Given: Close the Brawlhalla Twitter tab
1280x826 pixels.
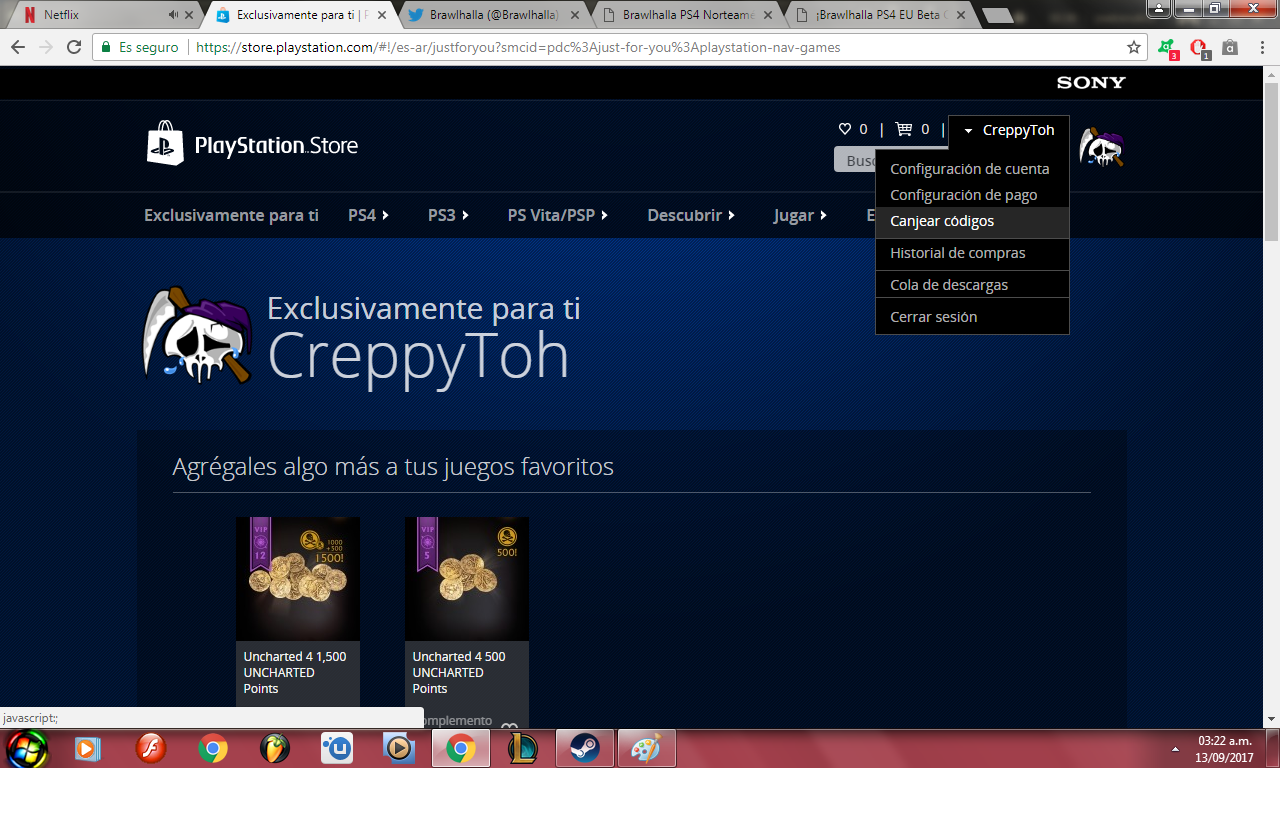Looking at the screenshot, I should click(x=574, y=15).
